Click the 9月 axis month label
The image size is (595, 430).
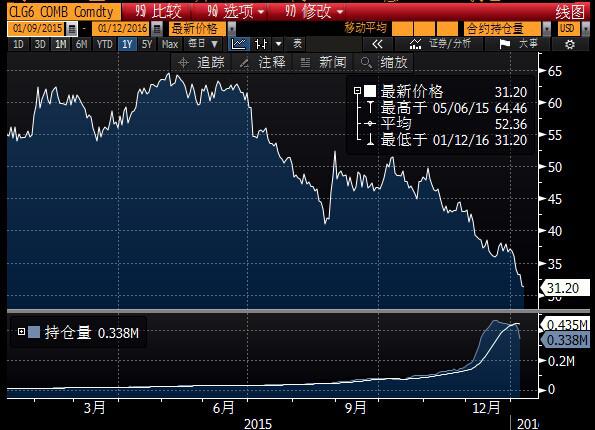click(355, 408)
